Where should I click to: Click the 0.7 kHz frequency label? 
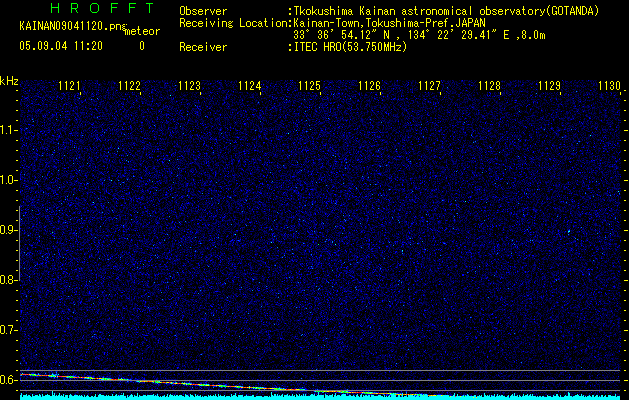8,330
